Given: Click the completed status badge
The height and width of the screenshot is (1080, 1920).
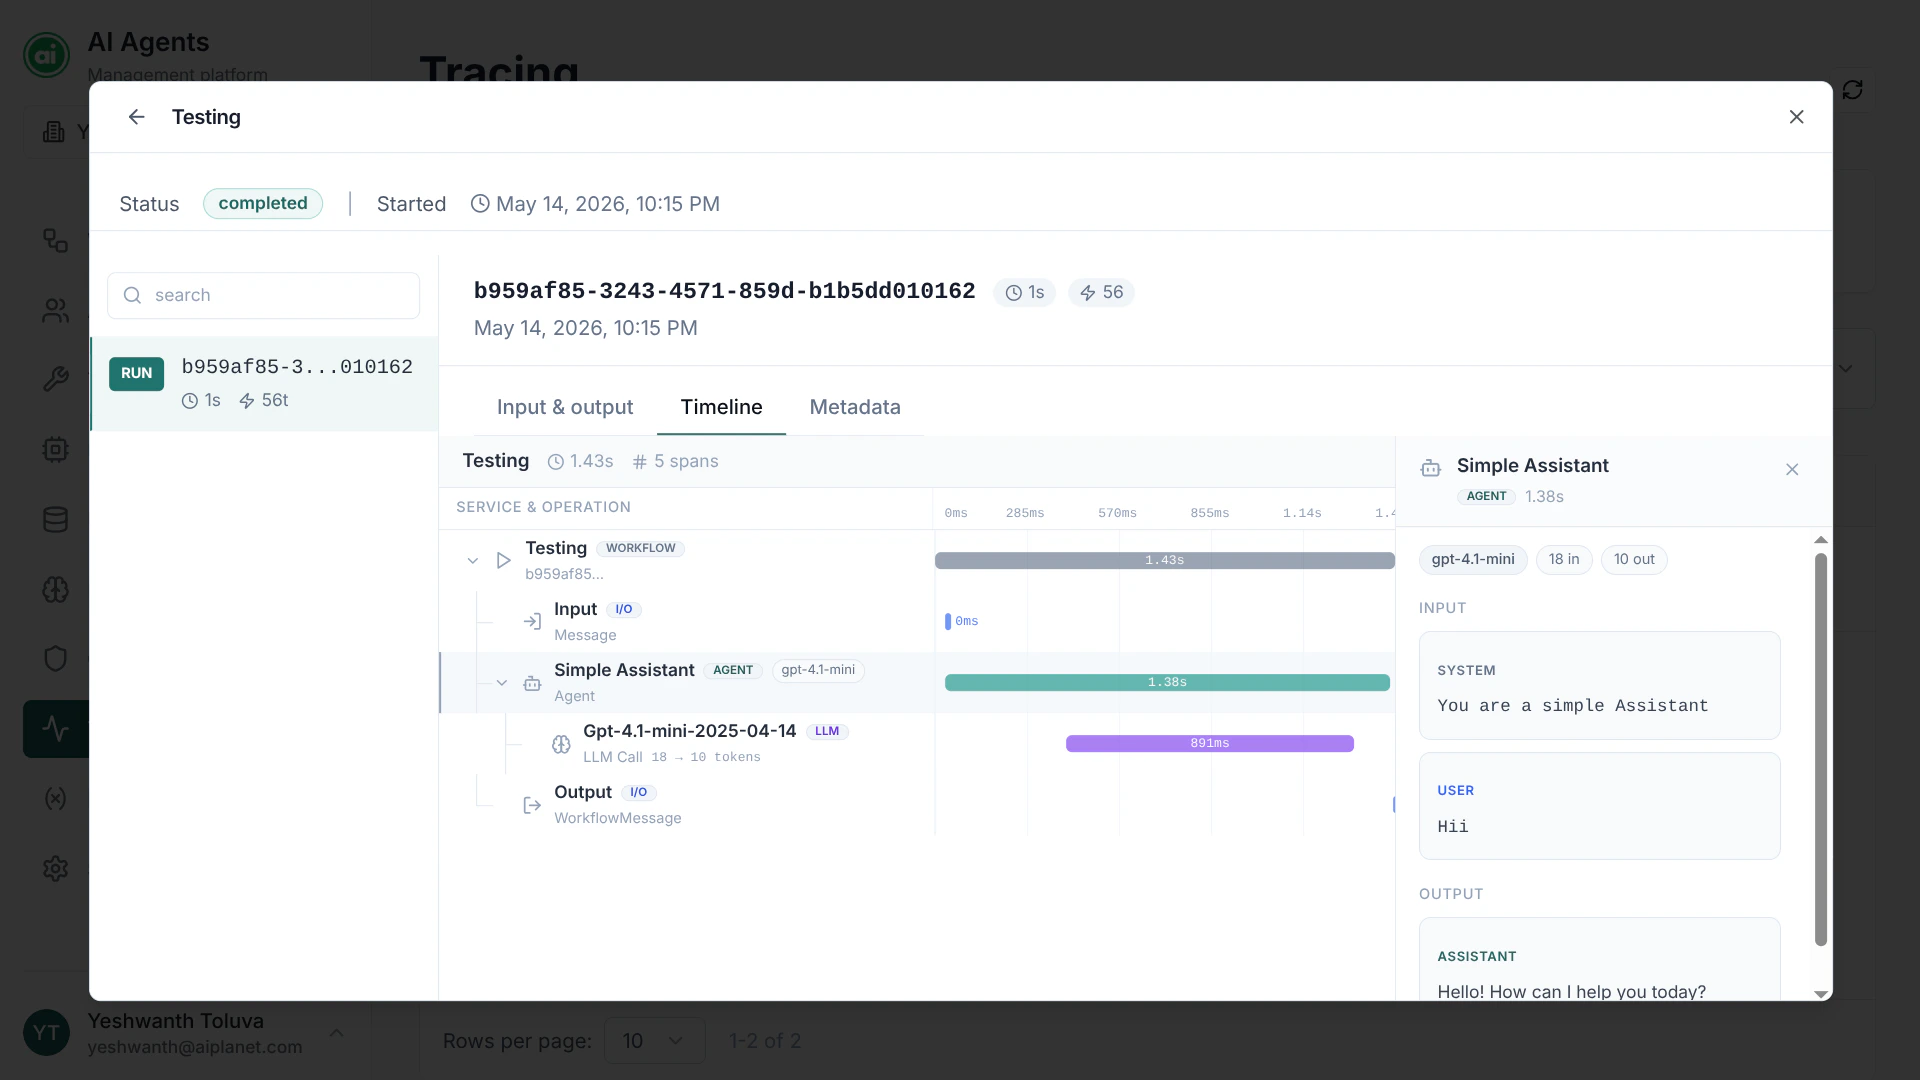Looking at the screenshot, I should pos(263,204).
